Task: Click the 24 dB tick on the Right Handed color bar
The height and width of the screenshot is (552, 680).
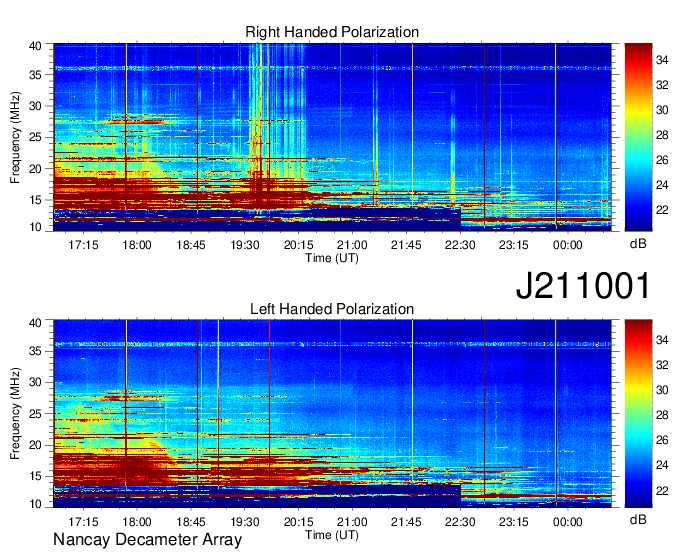Action: [662, 185]
